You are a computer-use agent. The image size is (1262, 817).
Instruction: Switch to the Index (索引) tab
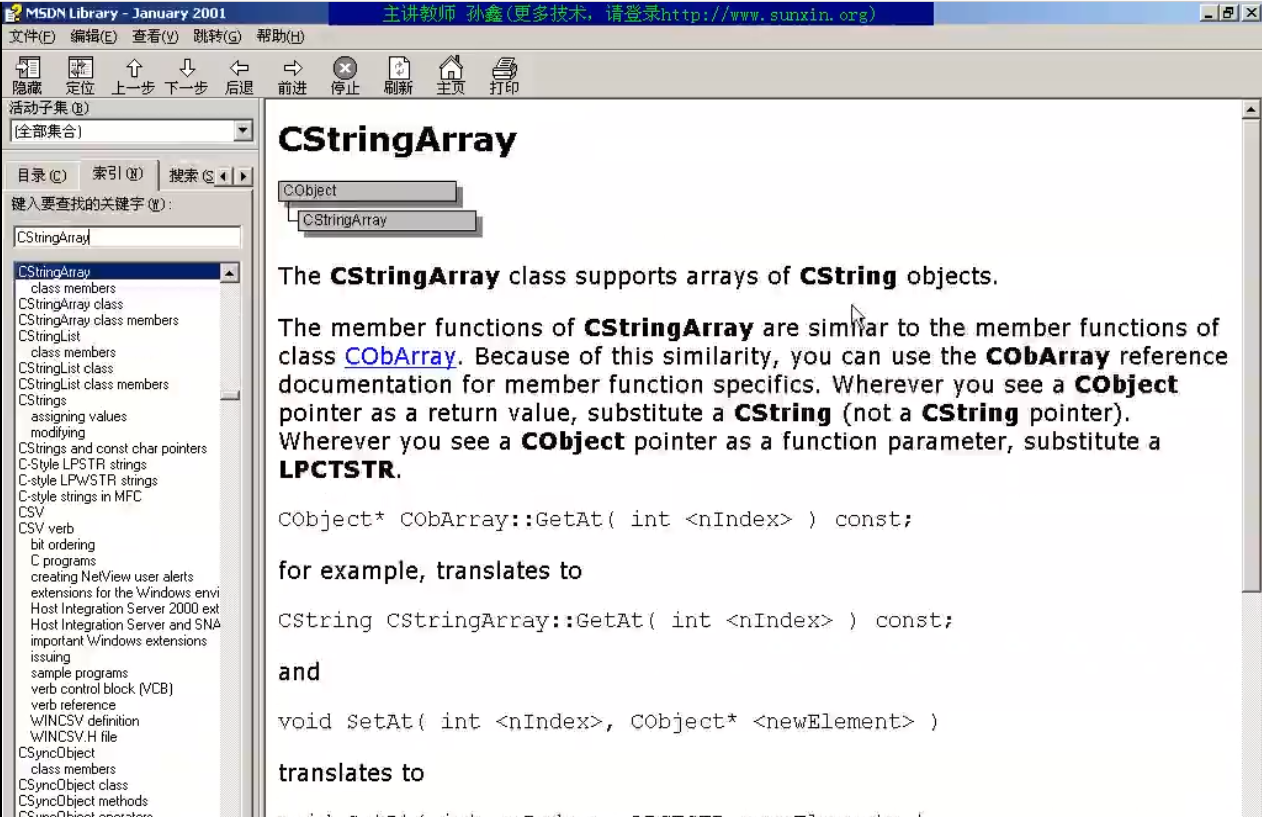[118, 174]
